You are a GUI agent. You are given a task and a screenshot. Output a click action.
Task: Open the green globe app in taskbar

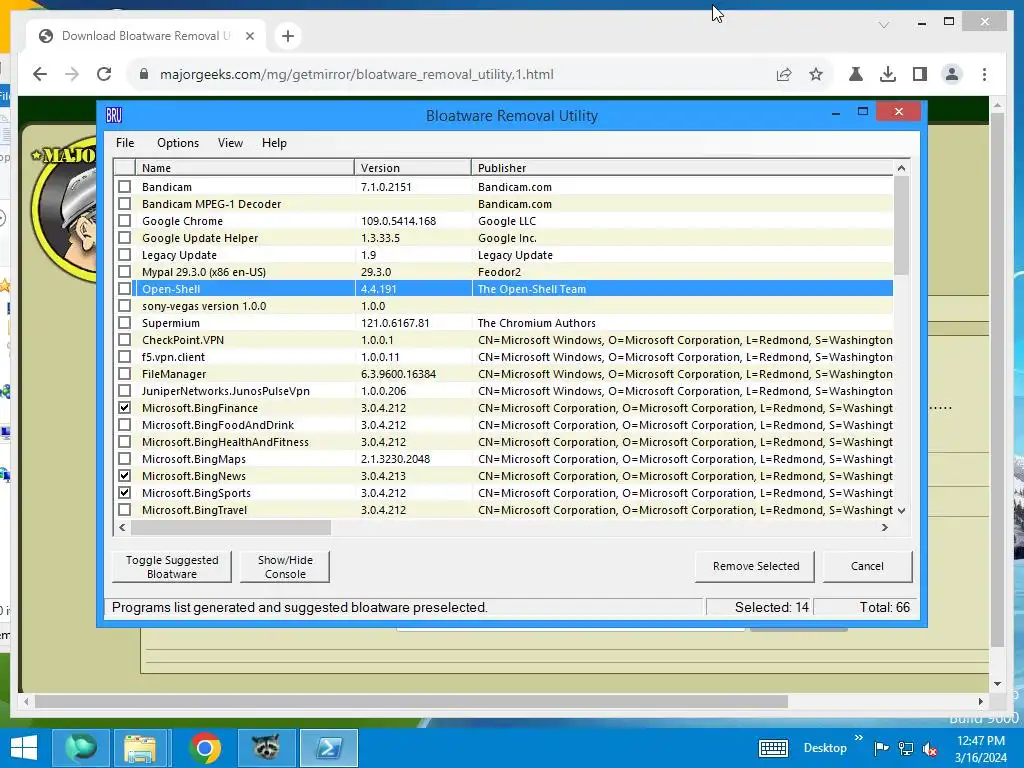point(80,748)
